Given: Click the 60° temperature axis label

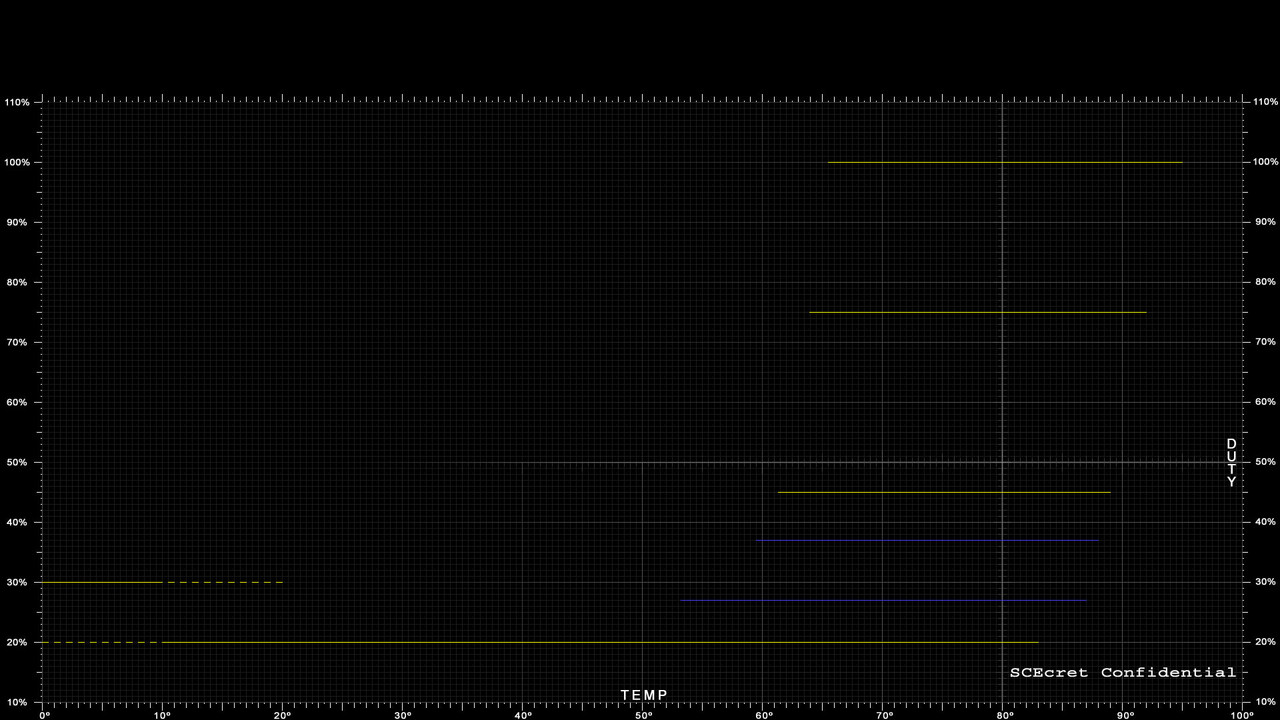Looking at the screenshot, I should [x=762, y=715].
